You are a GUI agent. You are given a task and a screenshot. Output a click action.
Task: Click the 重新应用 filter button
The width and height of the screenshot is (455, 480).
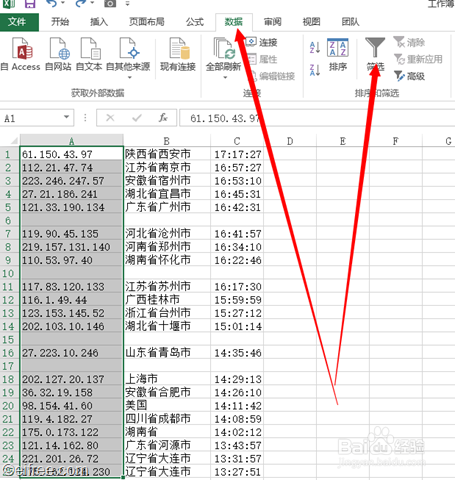point(418,59)
